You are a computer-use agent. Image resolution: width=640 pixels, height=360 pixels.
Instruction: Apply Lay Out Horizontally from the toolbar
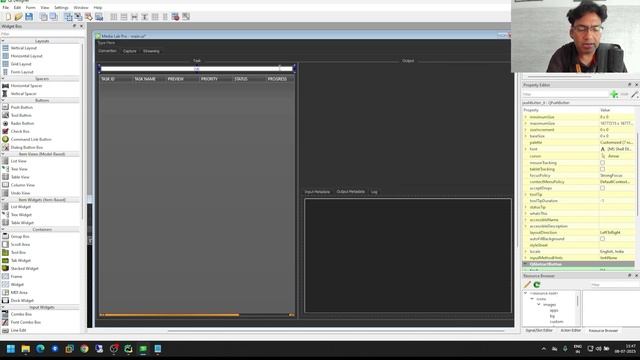point(114,17)
